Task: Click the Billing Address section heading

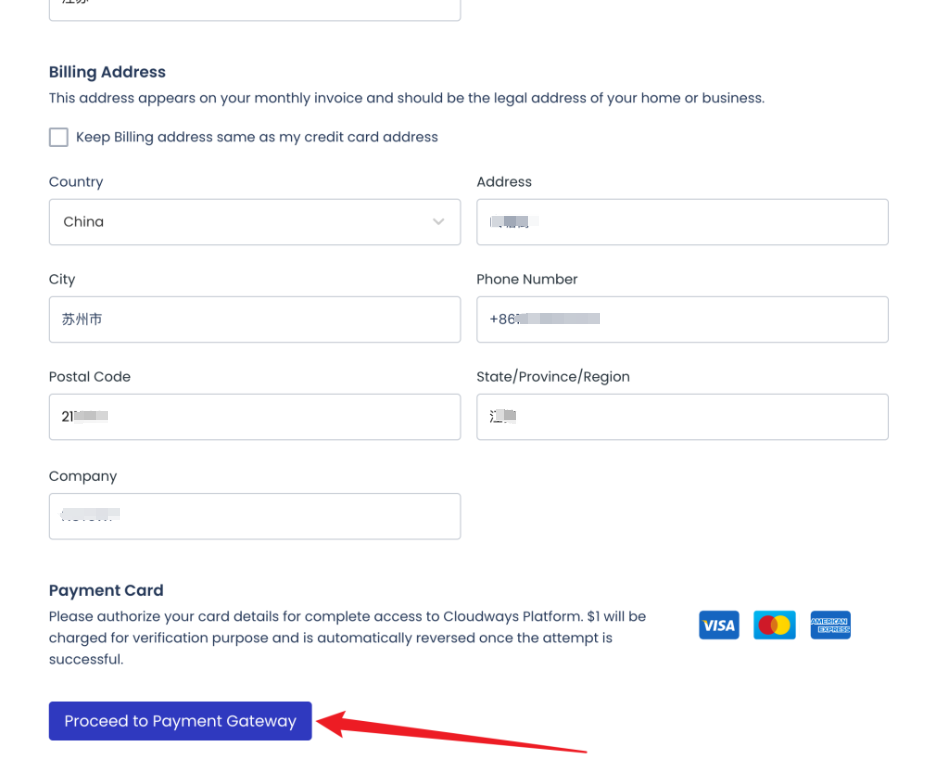Action: coord(107,72)
